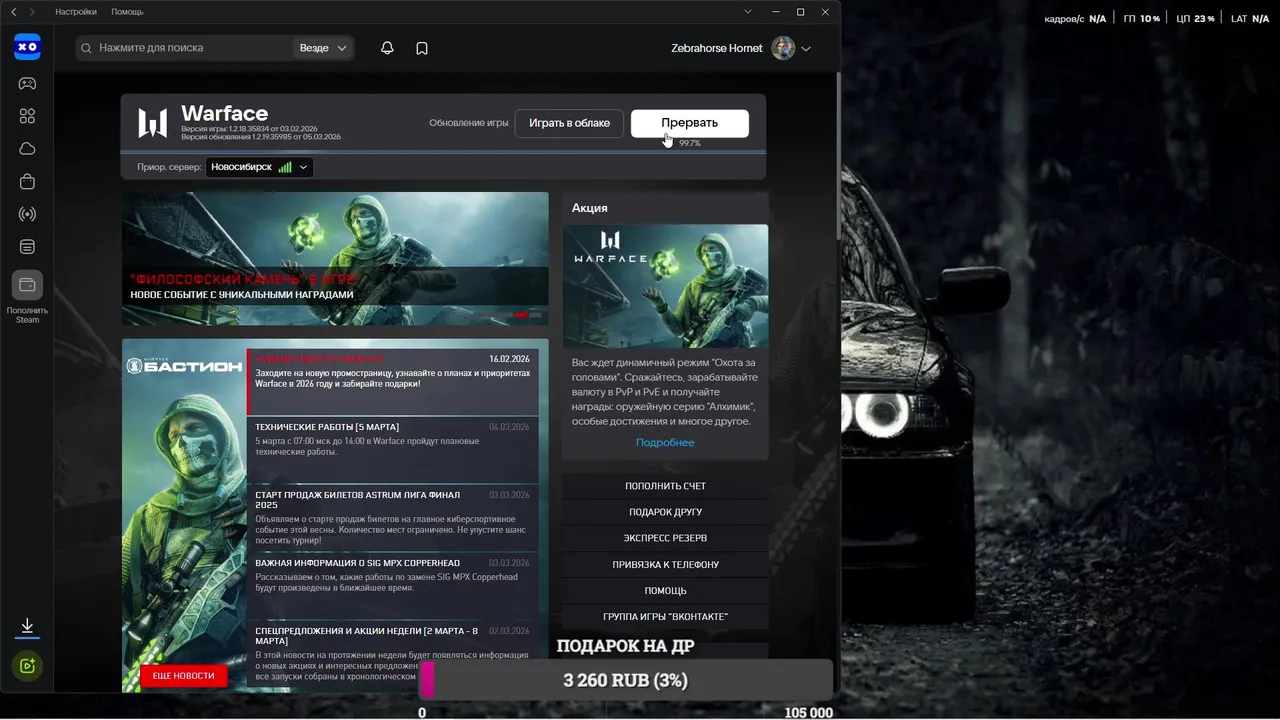
Task: Click the Акция Warface promo image
Action: (x=665, y=286)
